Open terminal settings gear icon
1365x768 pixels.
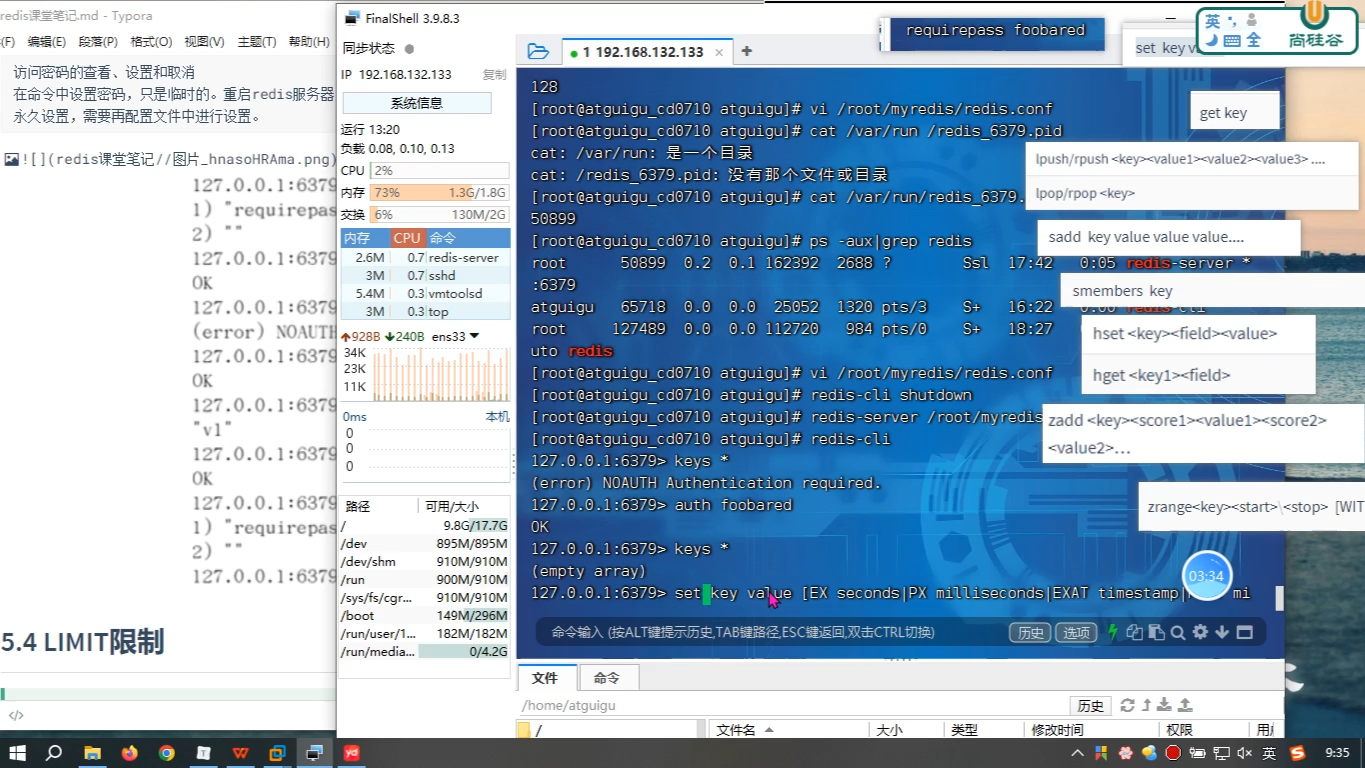(x=1200, y=632)
